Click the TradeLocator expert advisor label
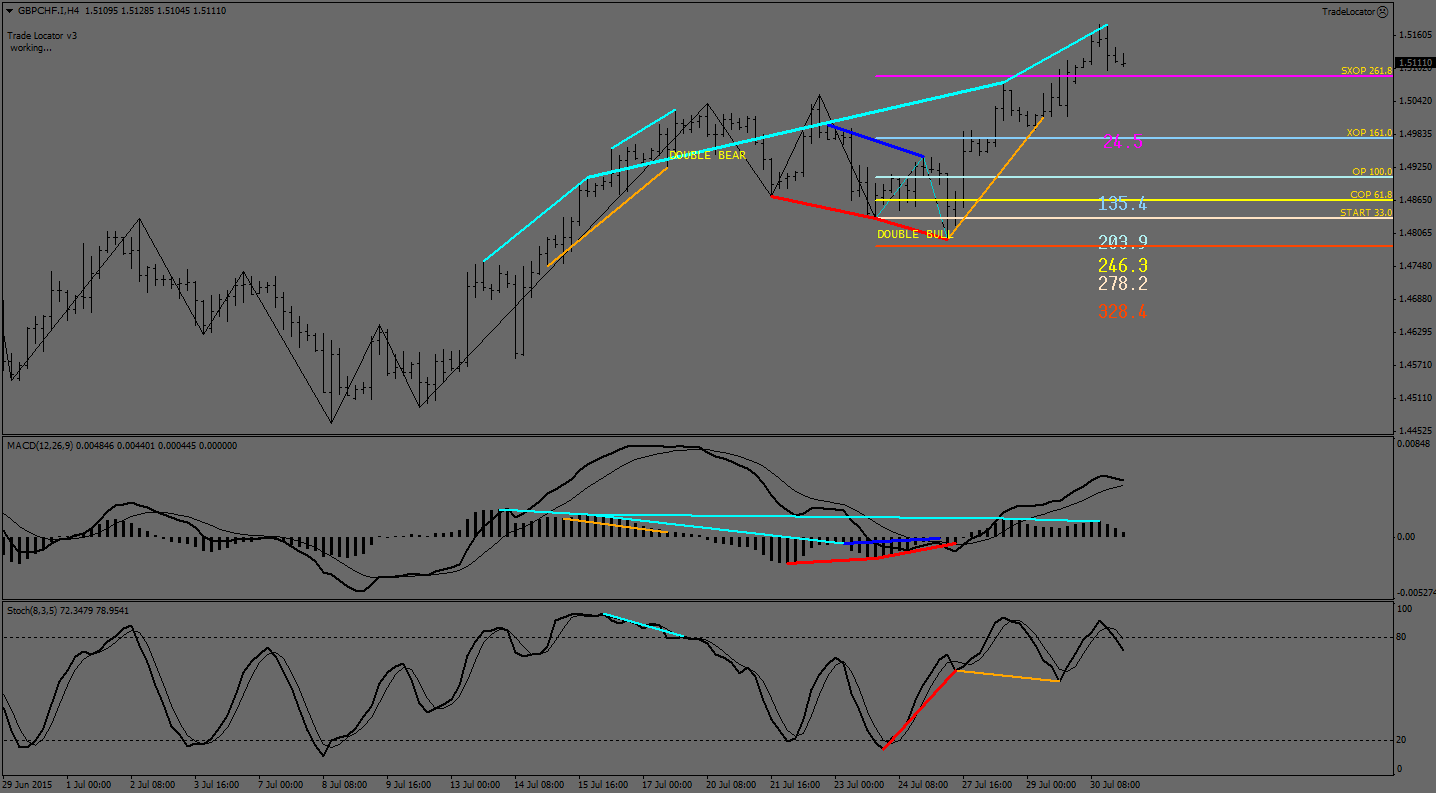 click(1348, 12)
